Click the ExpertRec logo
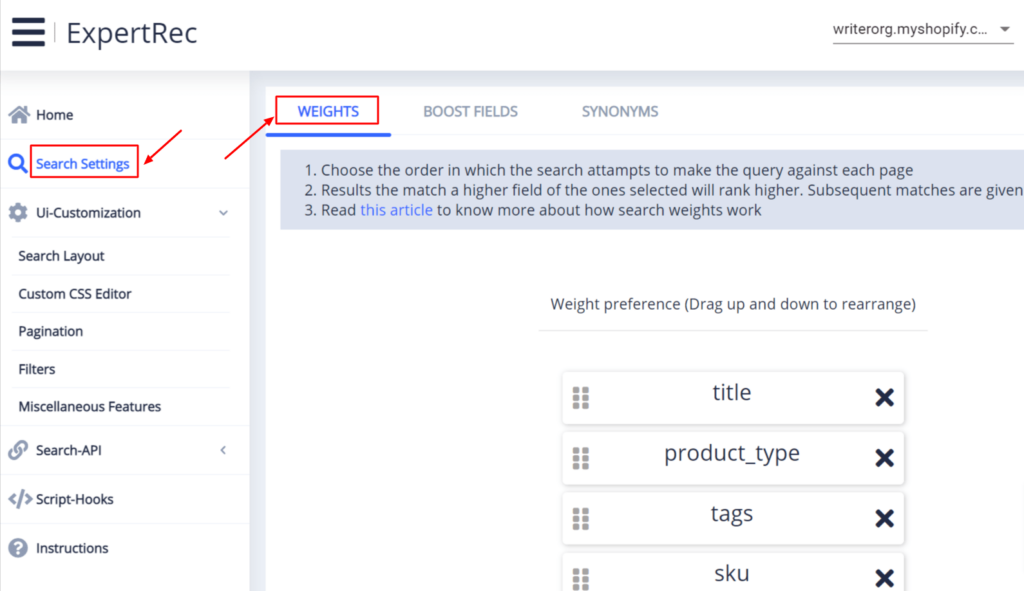This screenshot has height=591, width=1024. click(131, 33)
